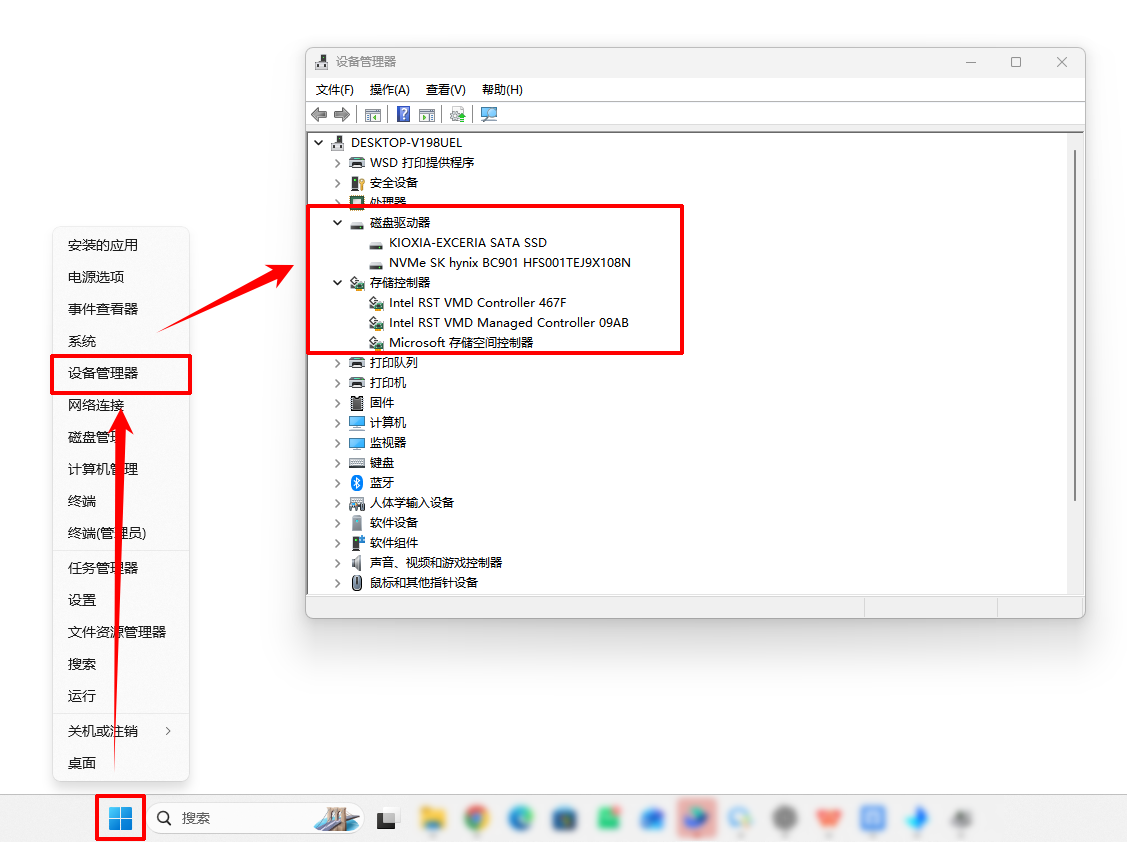
Task: Click the scan for hardware changes icon
Action: pos(489,114)
